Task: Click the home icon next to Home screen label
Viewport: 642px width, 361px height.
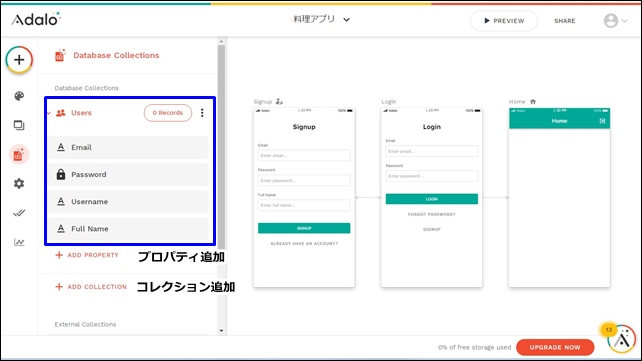Action: 533,102
